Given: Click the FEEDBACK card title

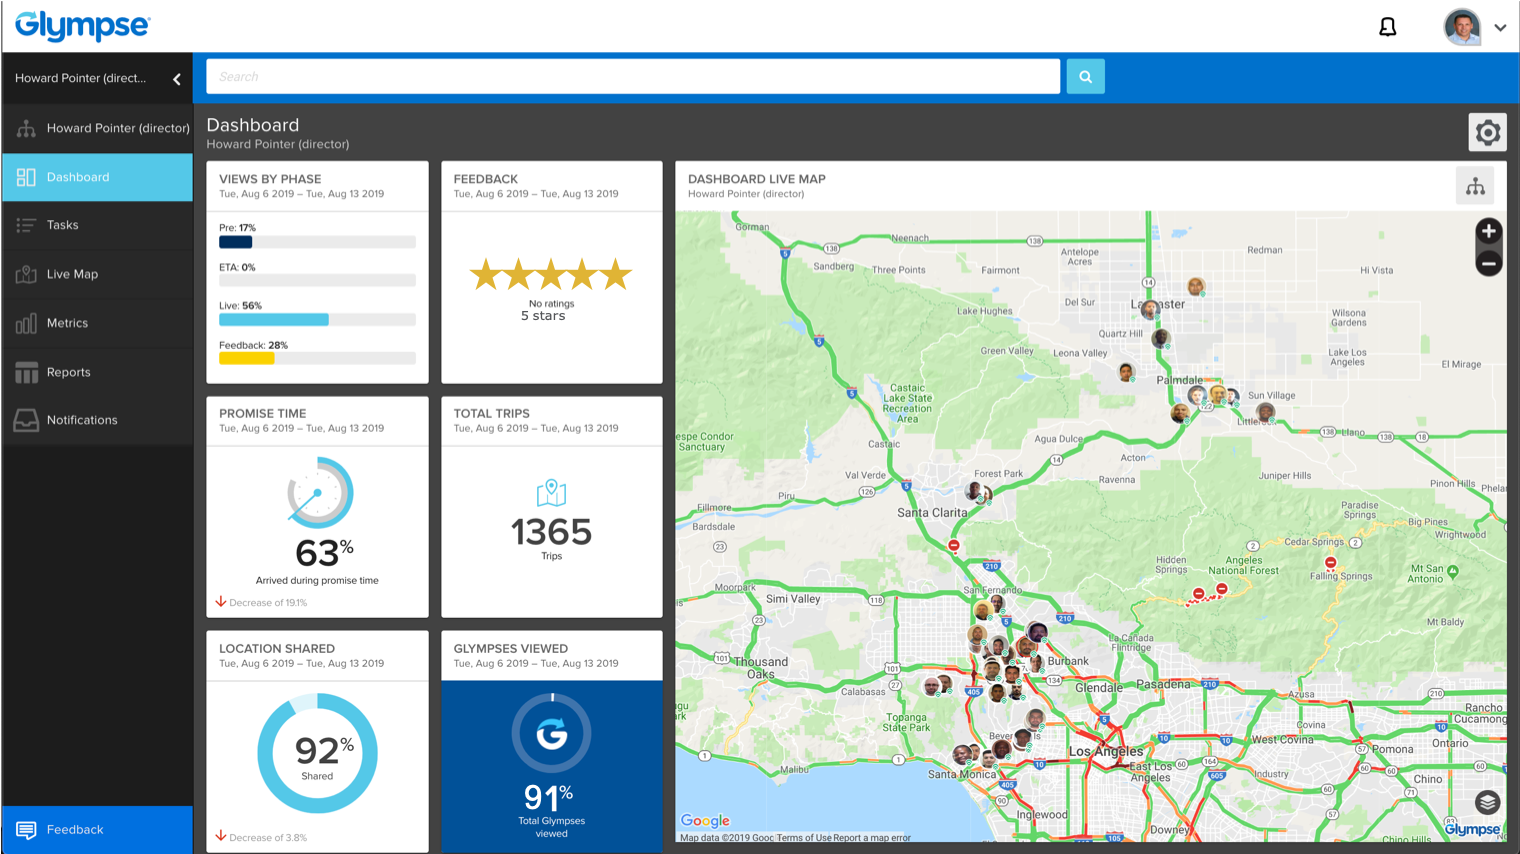Looking at the screenshot, I should coord(486,179).
